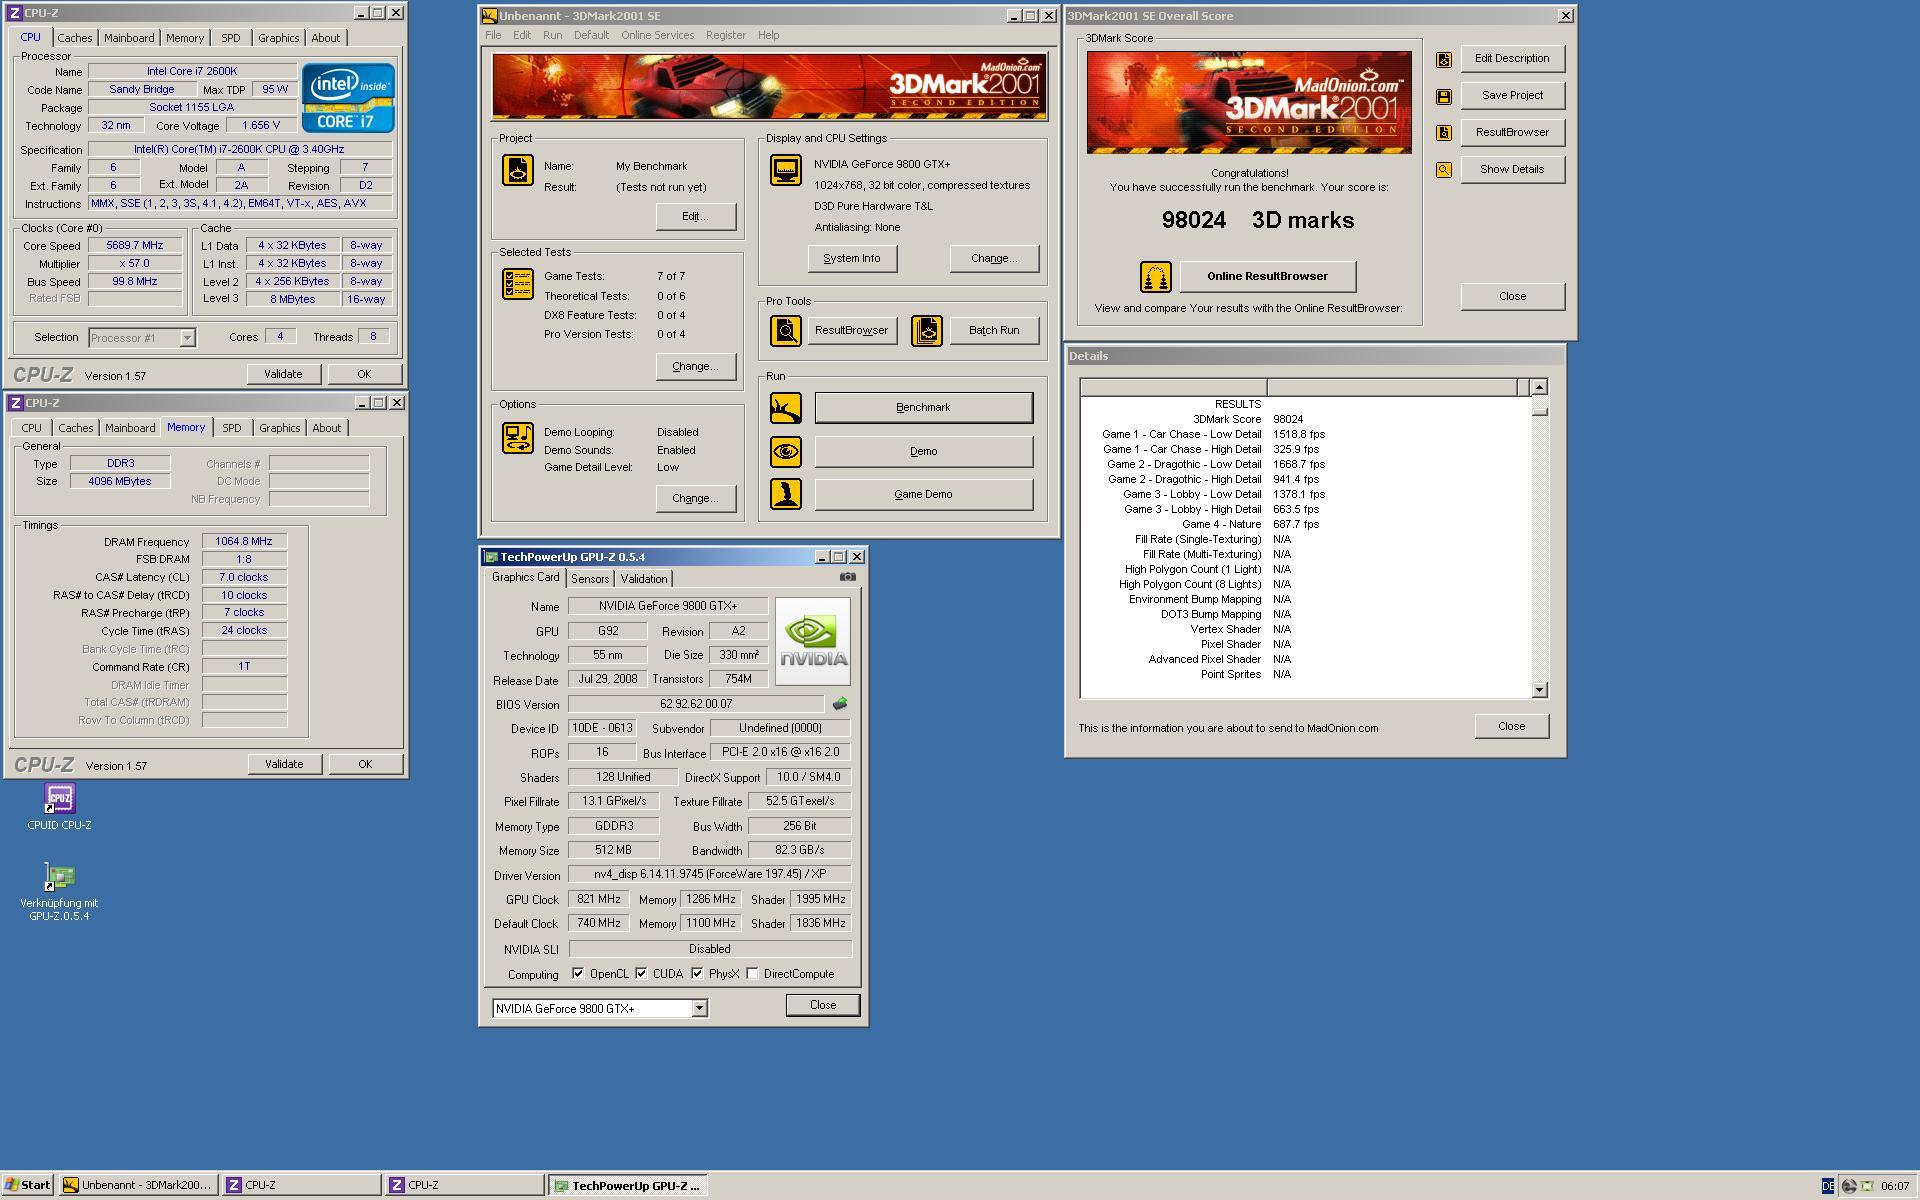The height and width of the screenshot is (1200, 1920).
Task: Switch to Sensors tab in GPU-Z
Action: [590, 579]
